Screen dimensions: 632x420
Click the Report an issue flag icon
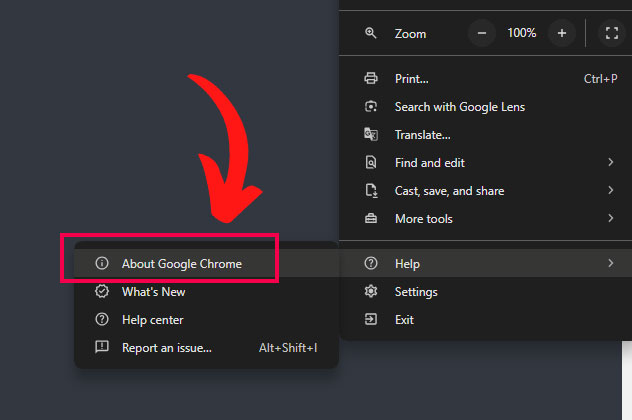[x=102, y=347]
